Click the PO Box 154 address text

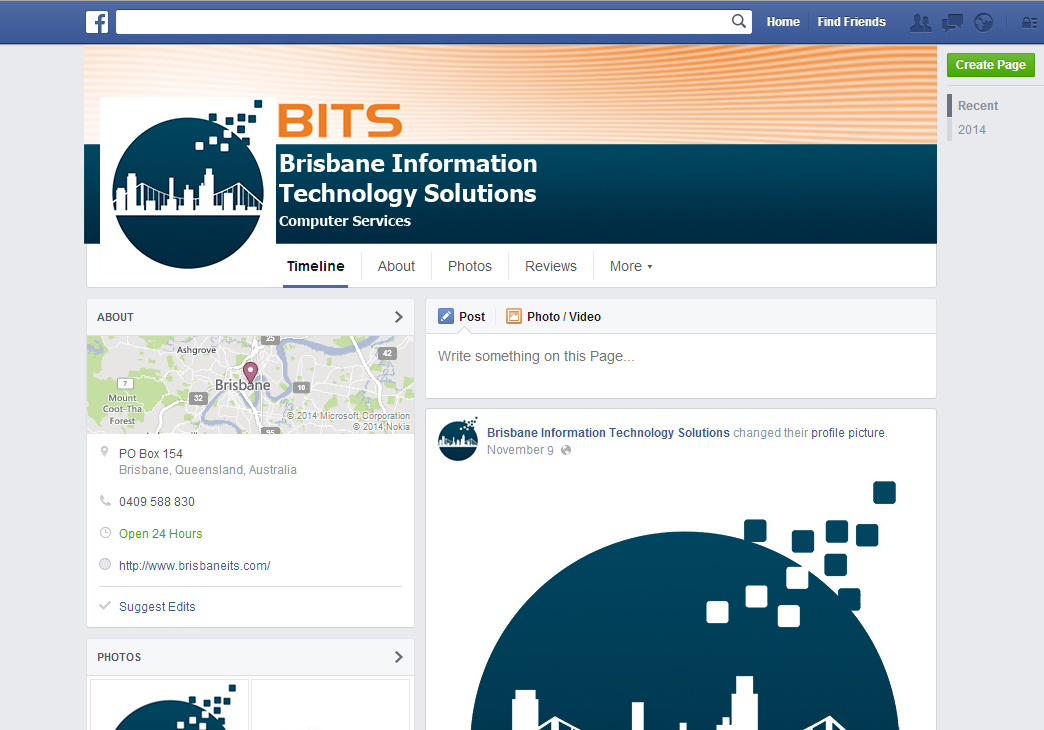[150, 454]
